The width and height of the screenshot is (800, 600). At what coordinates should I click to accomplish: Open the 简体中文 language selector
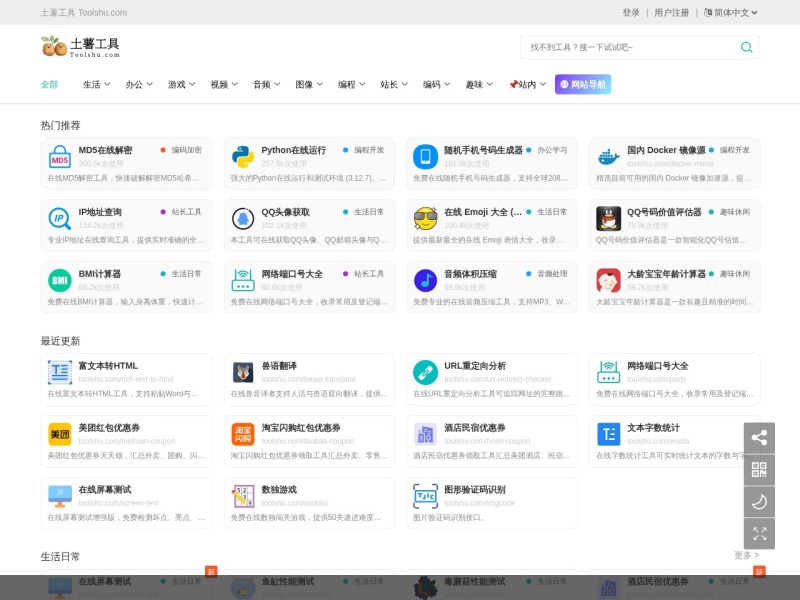pyautogui.click(x=731, y=13)
